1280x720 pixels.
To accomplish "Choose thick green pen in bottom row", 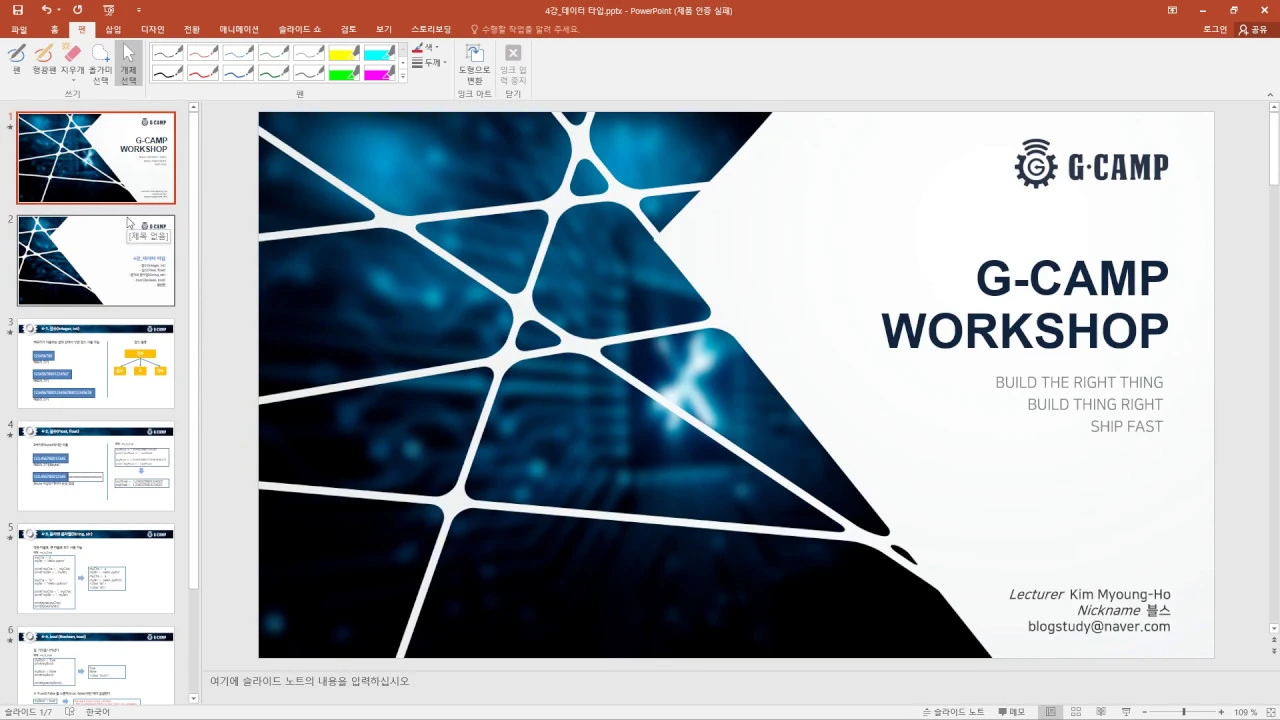I will pos(273,73).
